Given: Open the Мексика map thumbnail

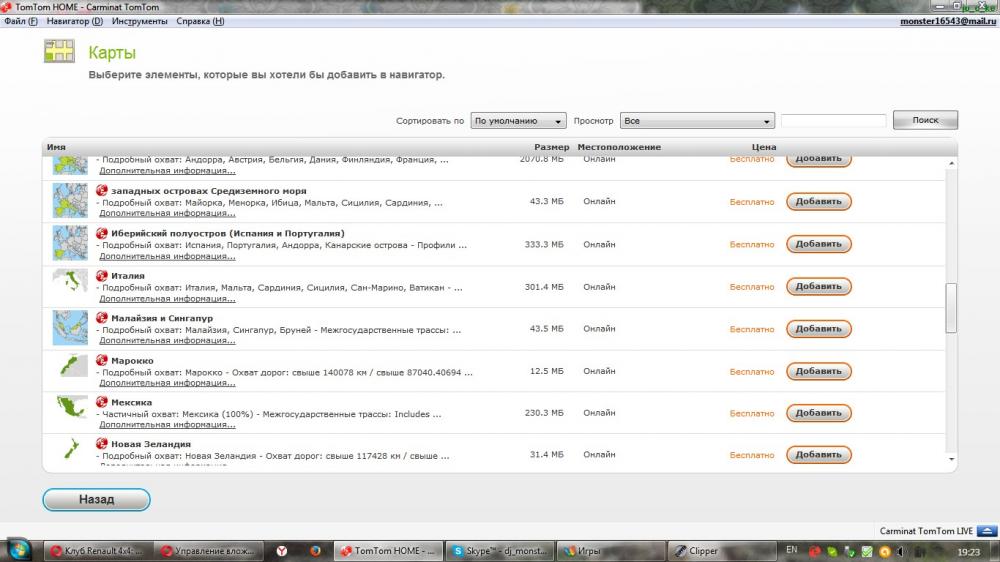Looking at the screenshot, I should [x=70, y=406].
